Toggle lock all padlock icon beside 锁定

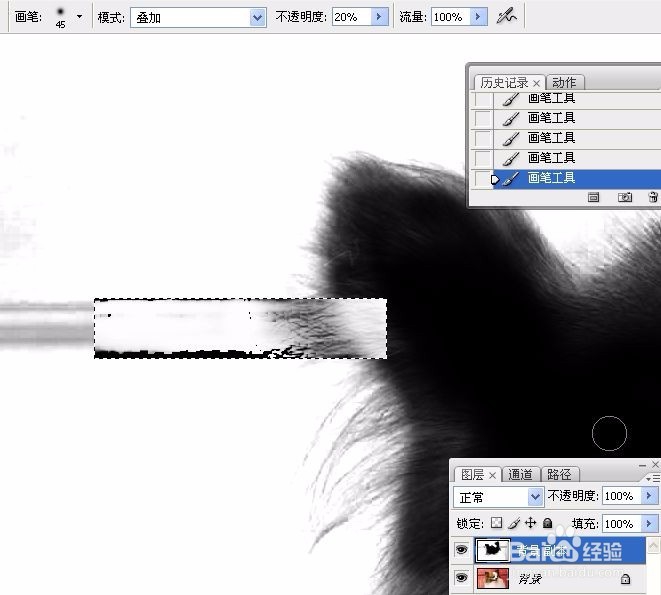click(x=548, y=523)
